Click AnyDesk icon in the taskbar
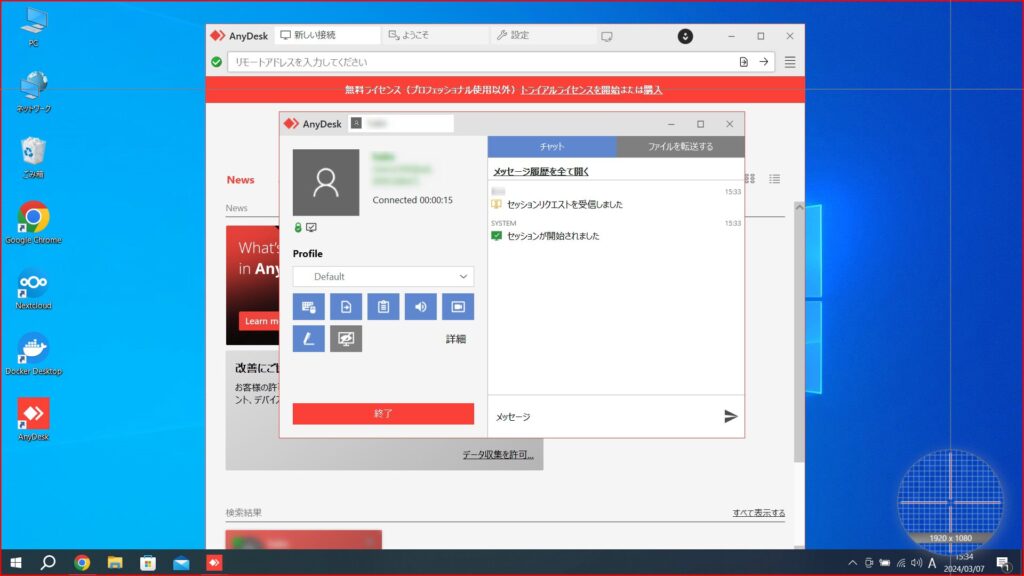The image size is (1024, 576). point(214,563)
